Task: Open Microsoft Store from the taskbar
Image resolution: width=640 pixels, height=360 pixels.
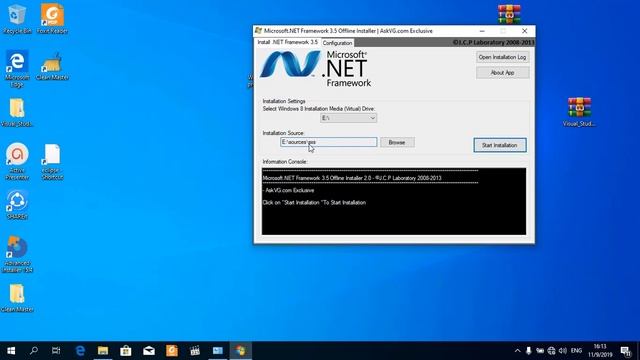Action: (x=126, y=351)
